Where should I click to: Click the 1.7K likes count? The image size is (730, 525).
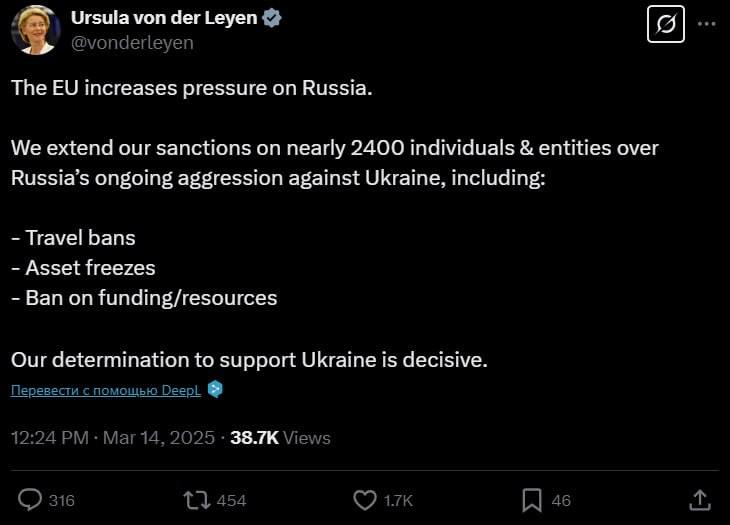(x=398, y=500)
